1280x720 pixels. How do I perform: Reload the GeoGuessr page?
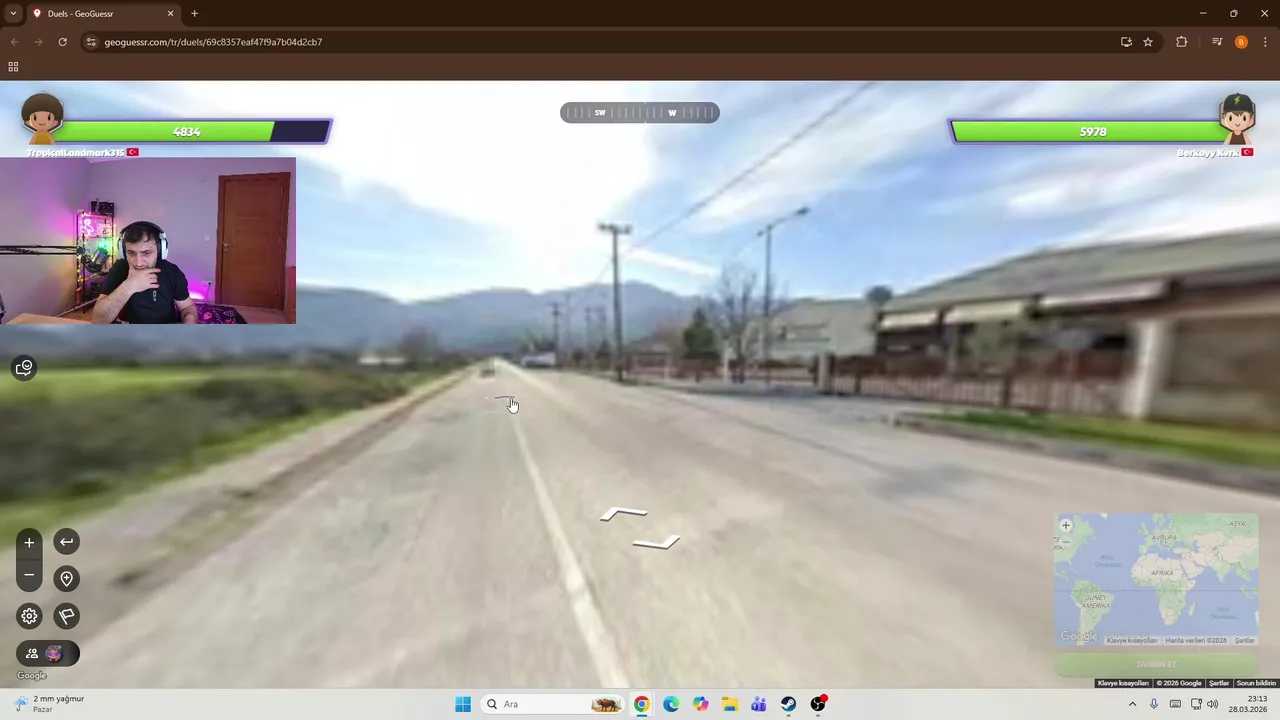(x=62, y=42)
